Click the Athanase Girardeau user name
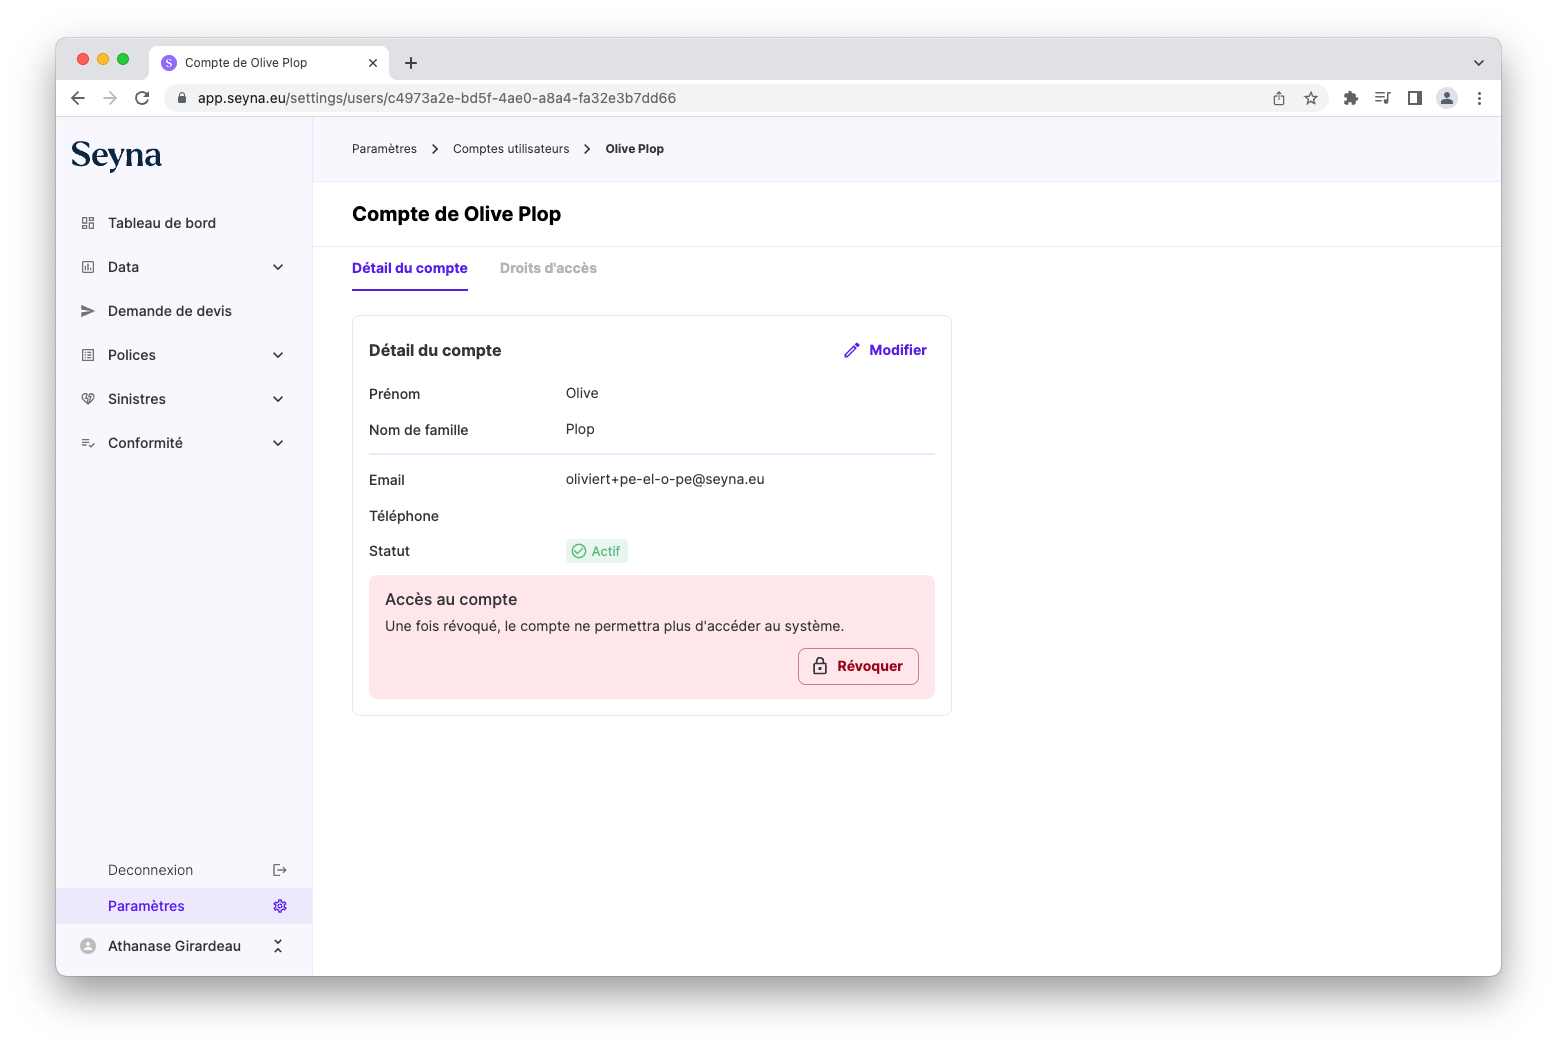The width and height of the screenshot is (1557, 1050). 174,946
